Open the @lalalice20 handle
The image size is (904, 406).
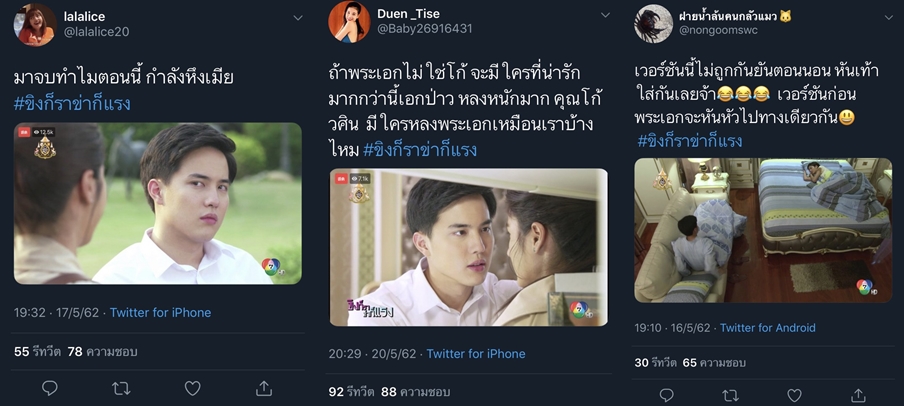96,32
